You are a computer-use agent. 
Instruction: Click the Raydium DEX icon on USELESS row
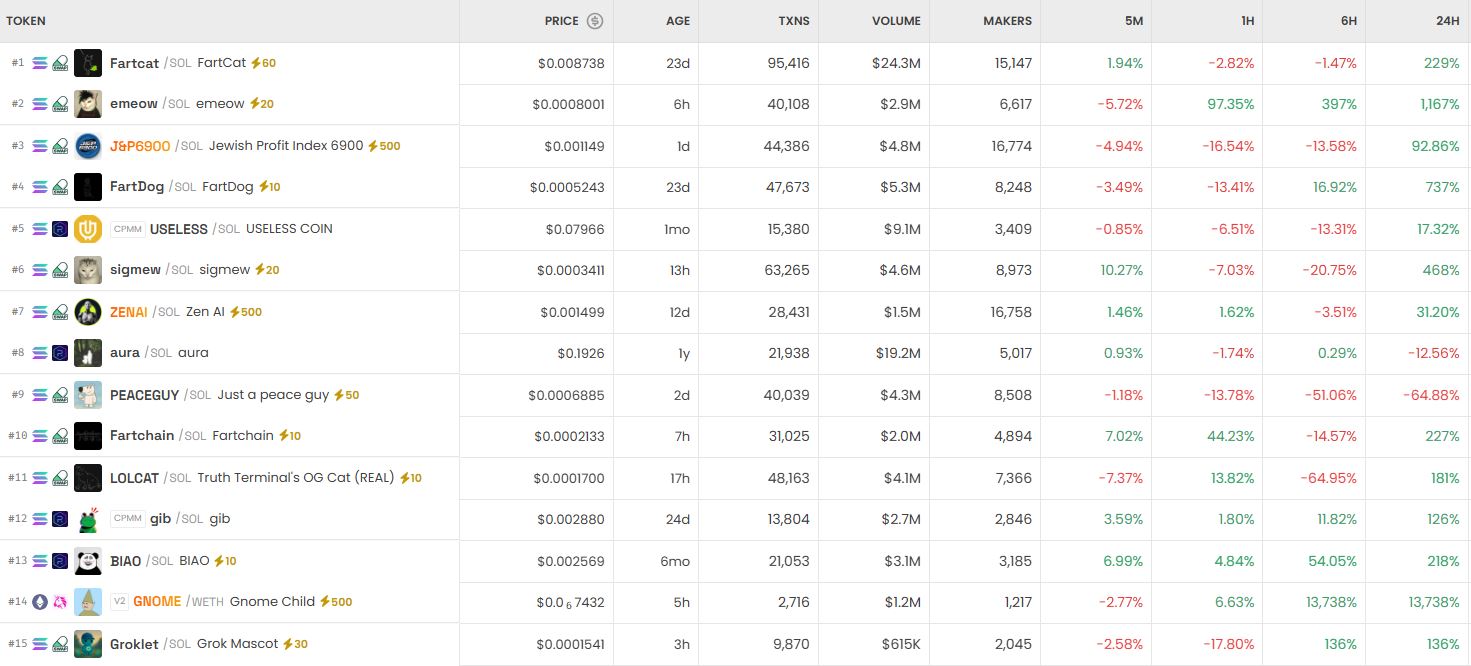pyautogui.click(x=60, y=229)
